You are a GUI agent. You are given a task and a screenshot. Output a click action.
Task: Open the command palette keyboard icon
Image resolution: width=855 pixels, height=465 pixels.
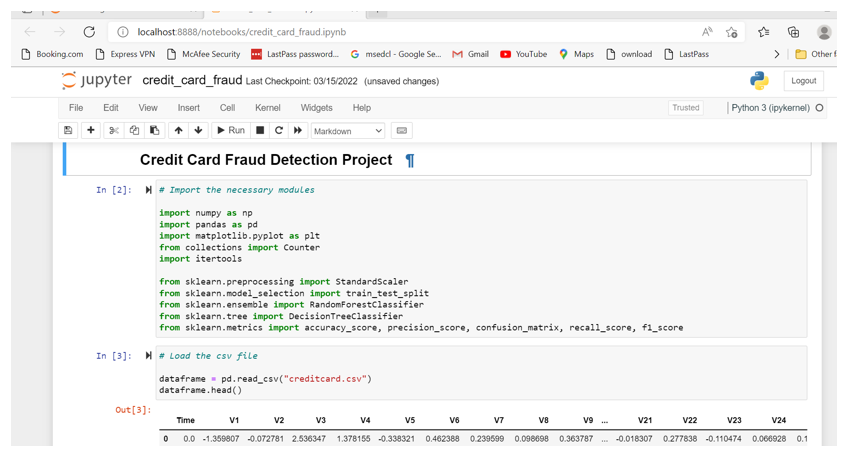pyautogui.click(x=402, y=130)
